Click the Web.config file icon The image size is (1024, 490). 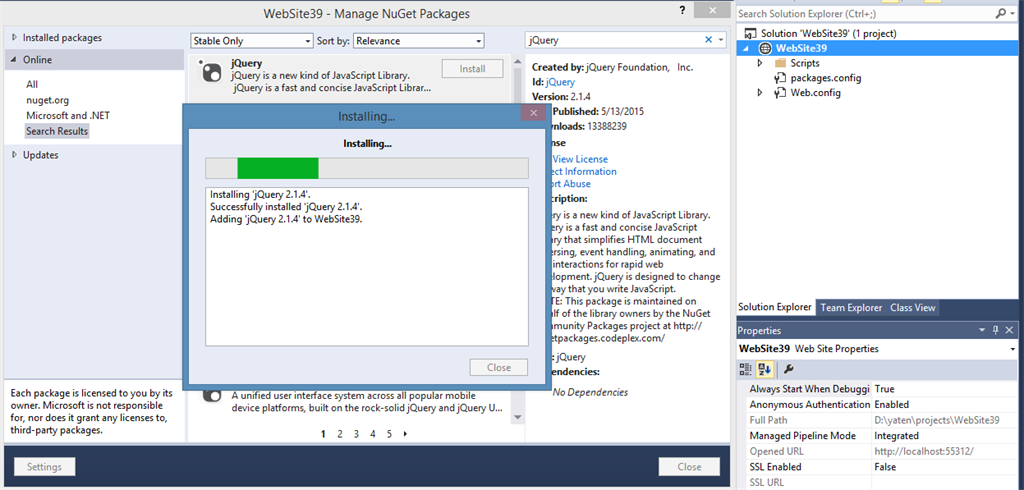(780, 93)
